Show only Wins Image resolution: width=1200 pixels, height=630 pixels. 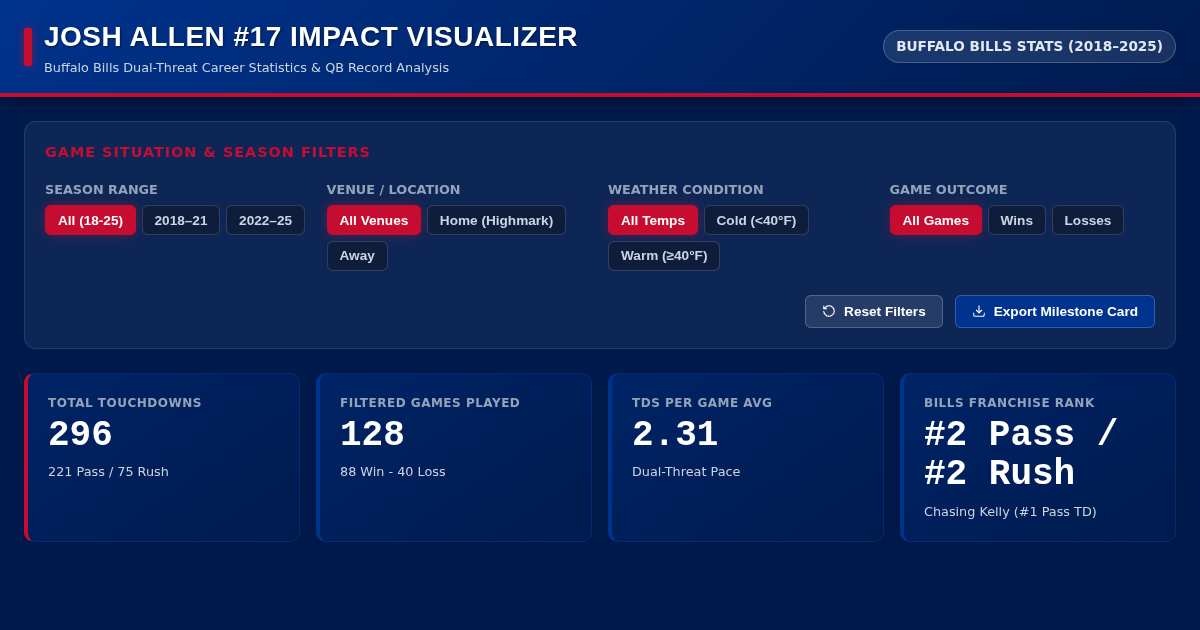click(1017, 220)
